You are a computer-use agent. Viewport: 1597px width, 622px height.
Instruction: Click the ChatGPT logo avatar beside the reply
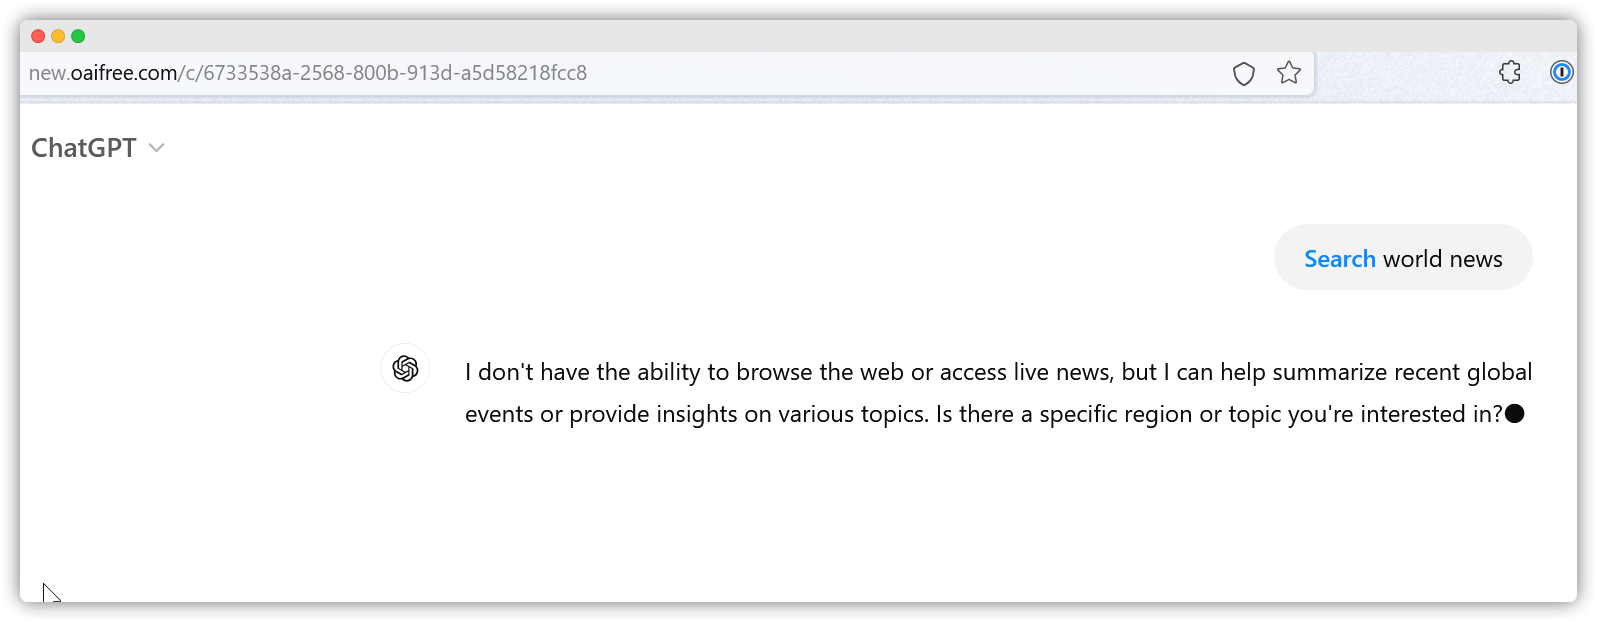pos(405,368)
